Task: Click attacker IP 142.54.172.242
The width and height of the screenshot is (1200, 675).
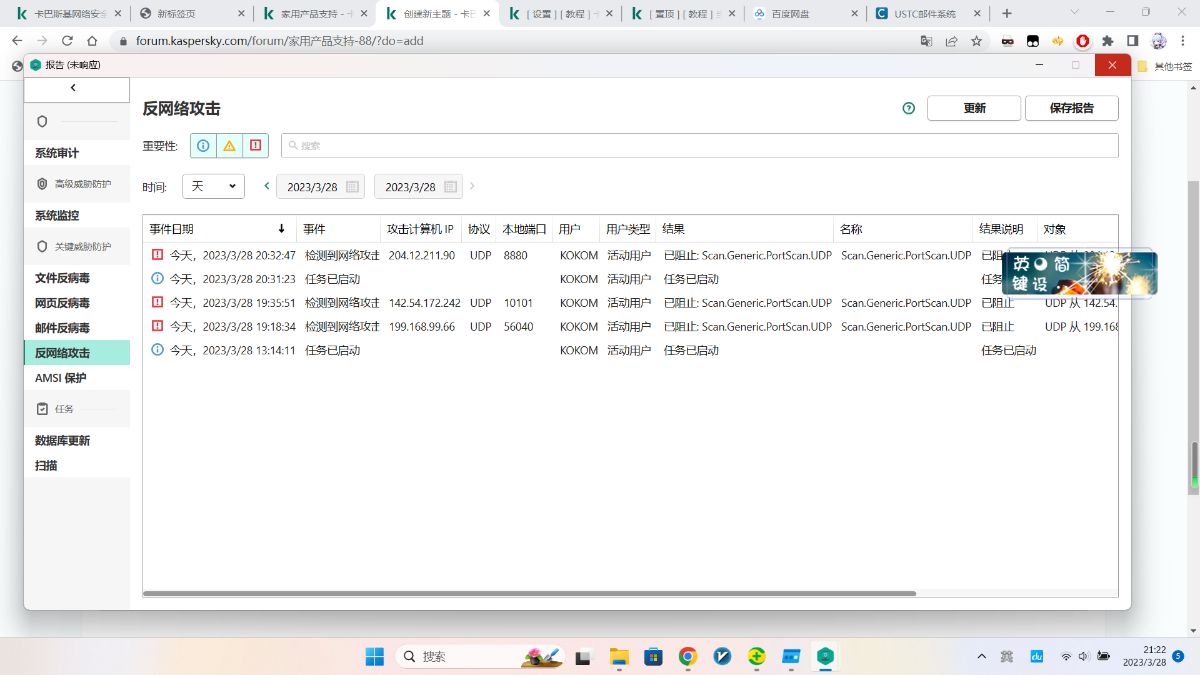Action: (424, 303)
